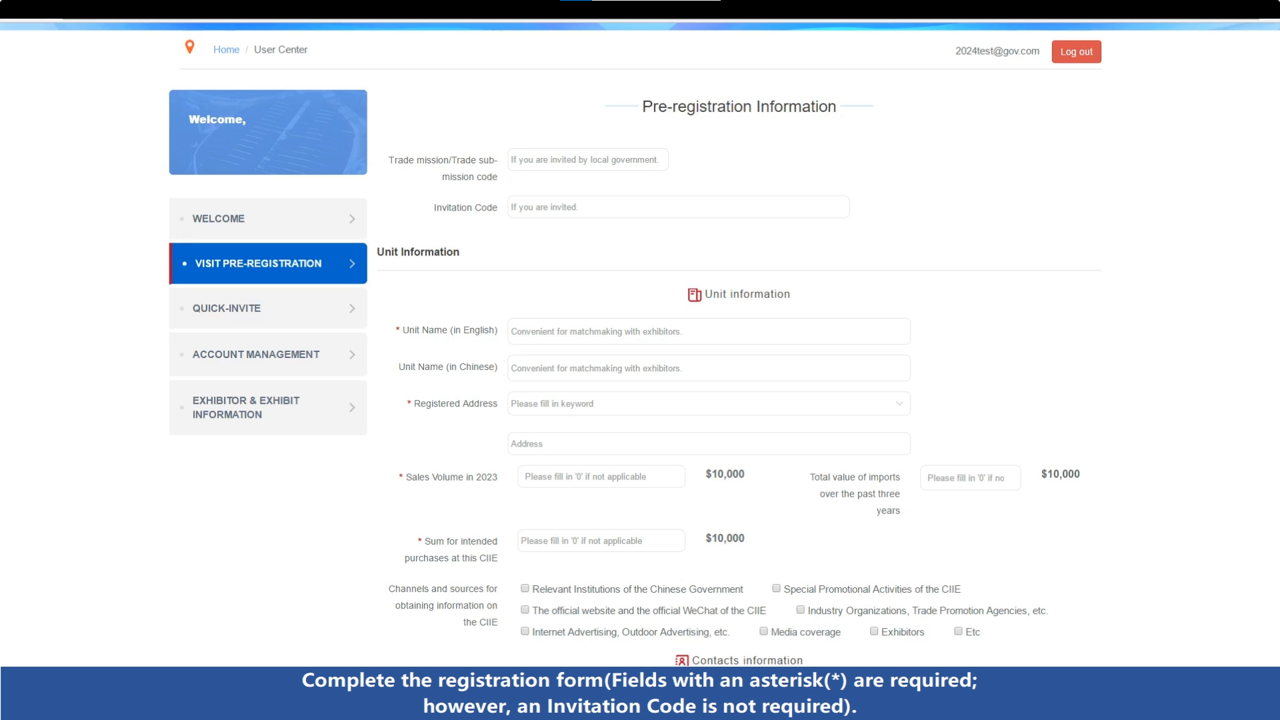The height and width of the screenshot is (720, 1280).
Task: Click the chevron on VISIT PRE-REGISTRATION
Action: pyautogui.click(x=352, y=264)
